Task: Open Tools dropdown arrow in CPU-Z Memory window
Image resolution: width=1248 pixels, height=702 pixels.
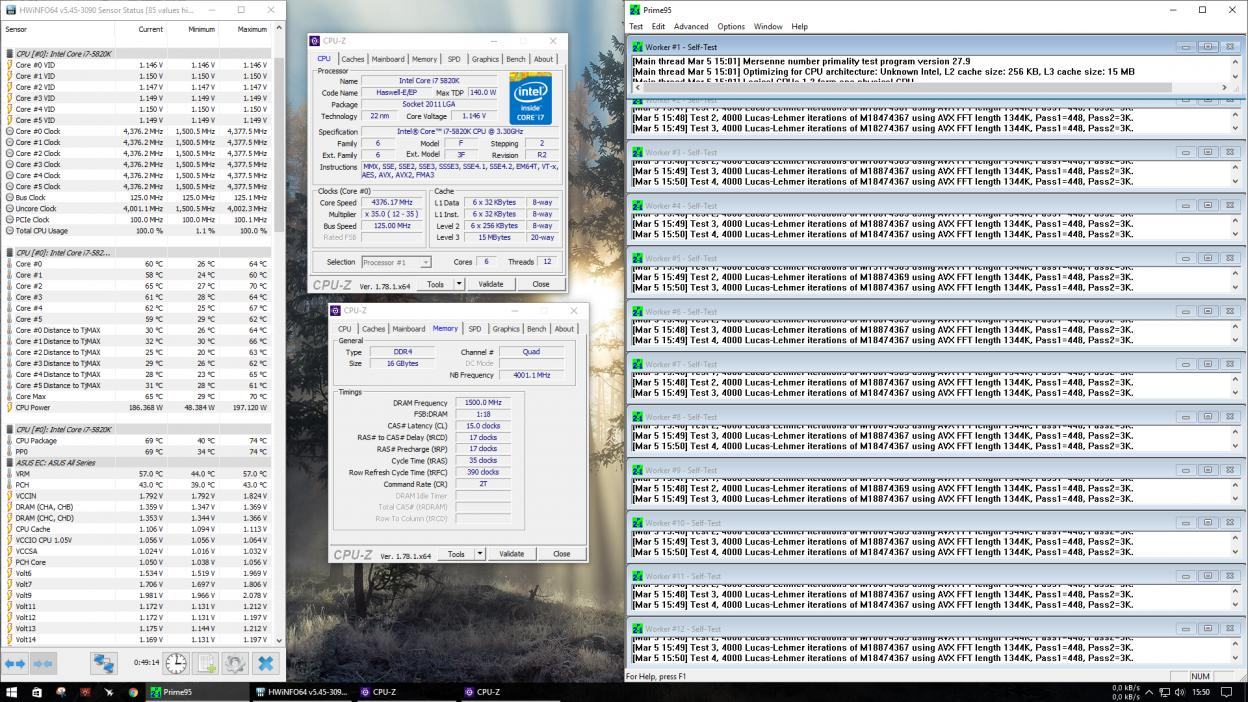Action: coord(480,554)
